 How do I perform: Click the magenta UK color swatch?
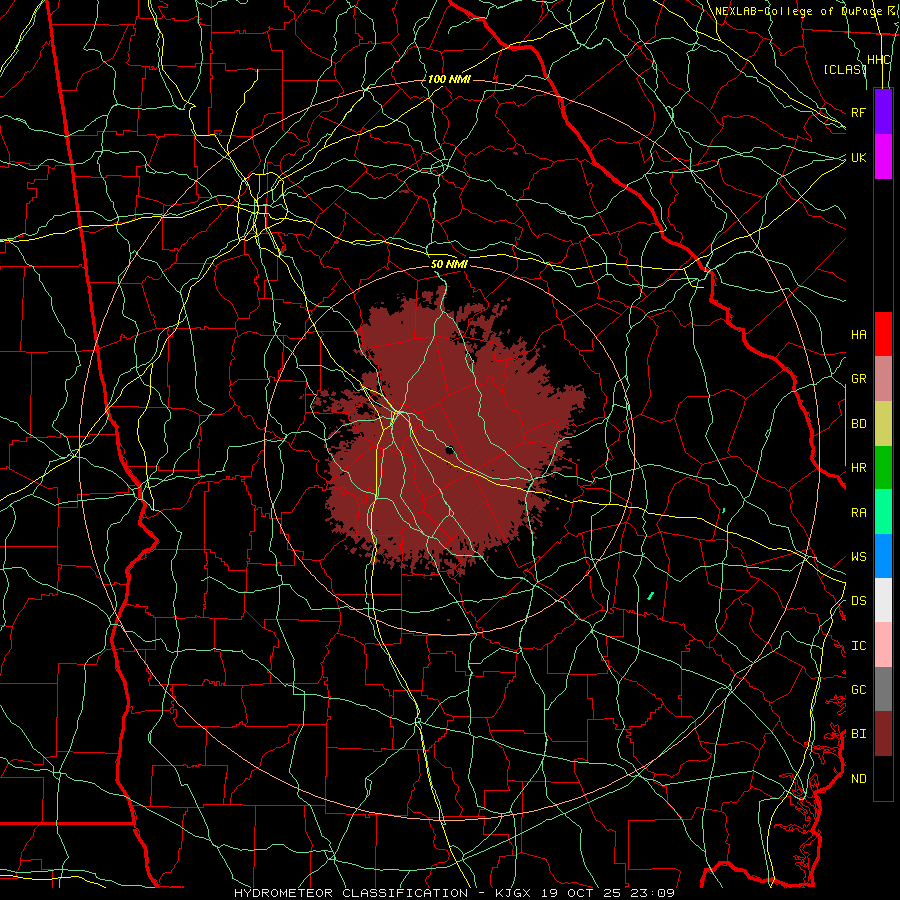[883, 156]
